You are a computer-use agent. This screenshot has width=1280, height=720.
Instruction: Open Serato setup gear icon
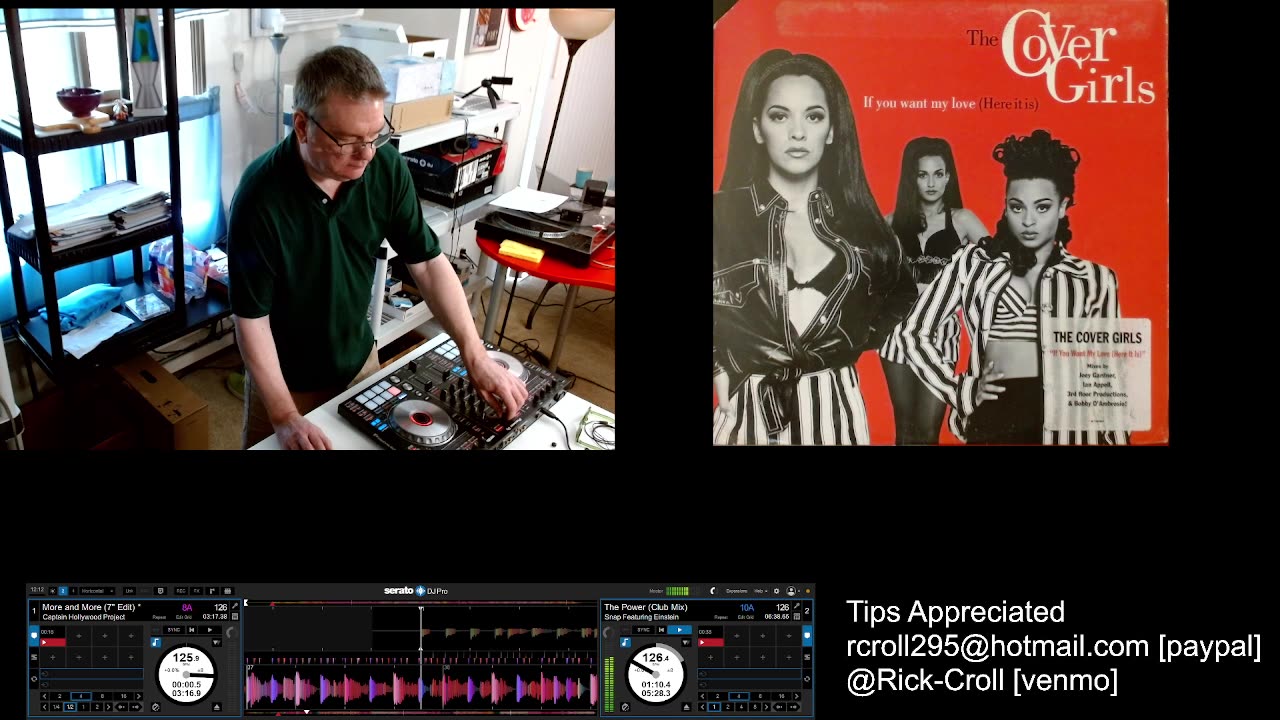[776, 591]
